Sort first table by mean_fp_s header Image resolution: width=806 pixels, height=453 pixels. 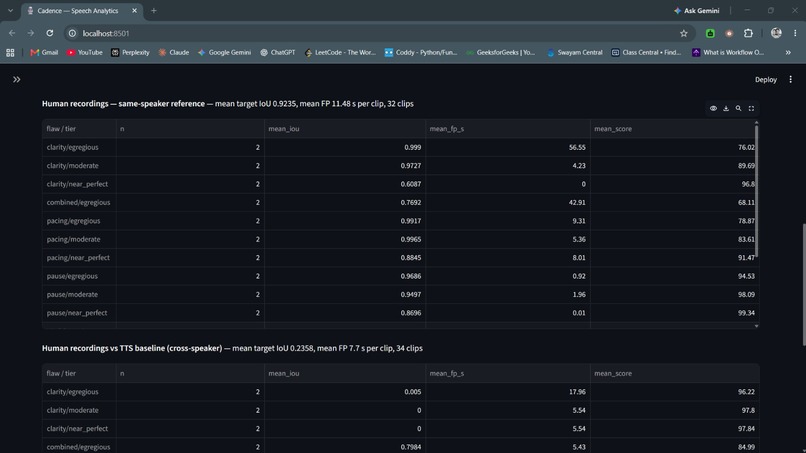click(507, 129)
